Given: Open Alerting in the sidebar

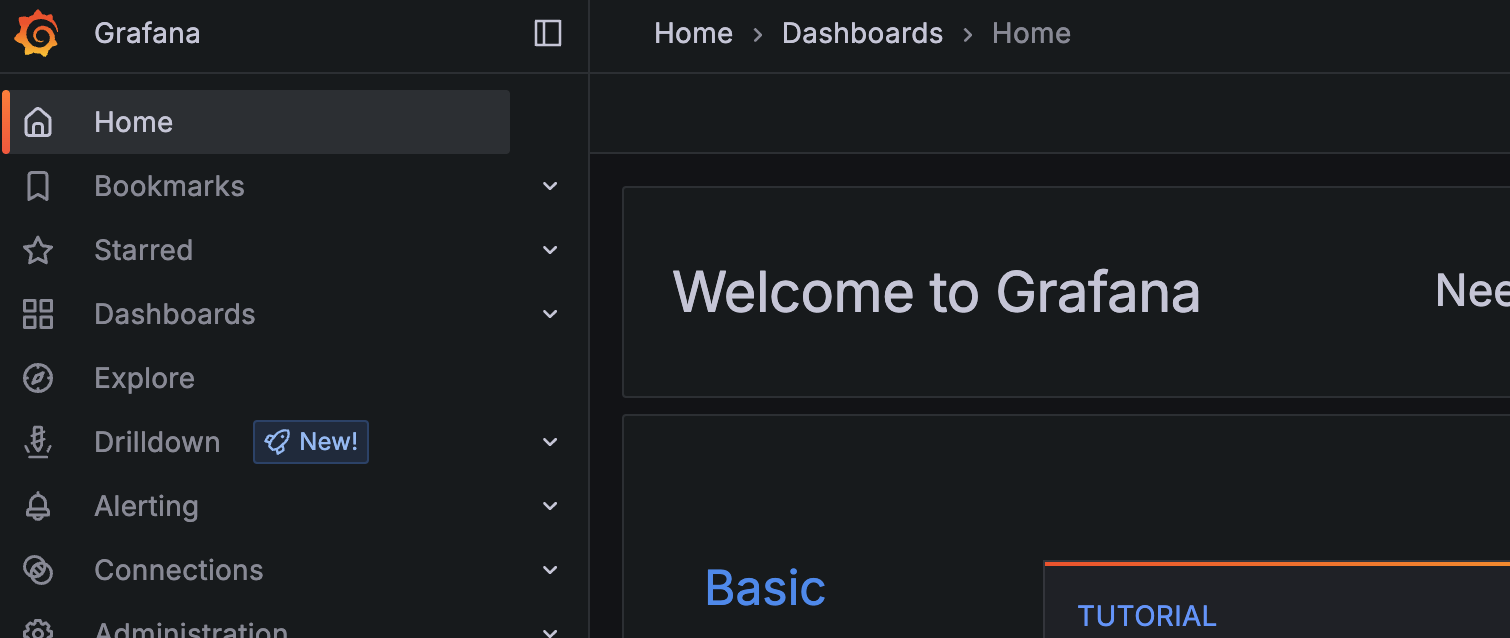Looking at the screenshot, I should coord(146,506).
